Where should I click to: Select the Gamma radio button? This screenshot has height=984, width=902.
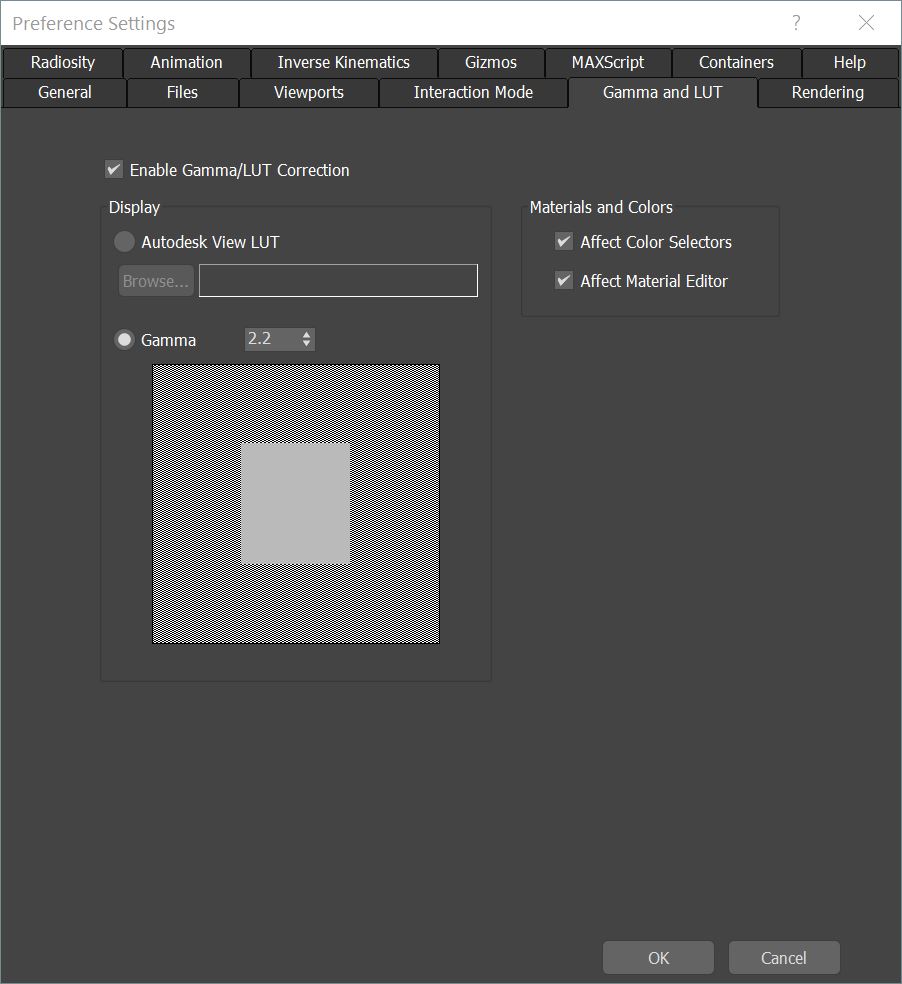pos(124,340)
